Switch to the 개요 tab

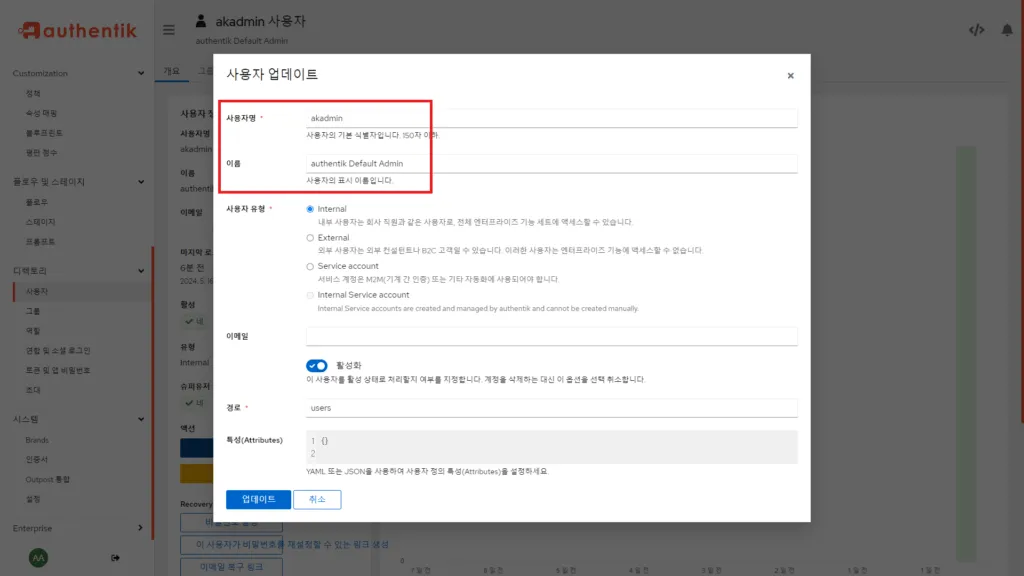coord(171,72)
